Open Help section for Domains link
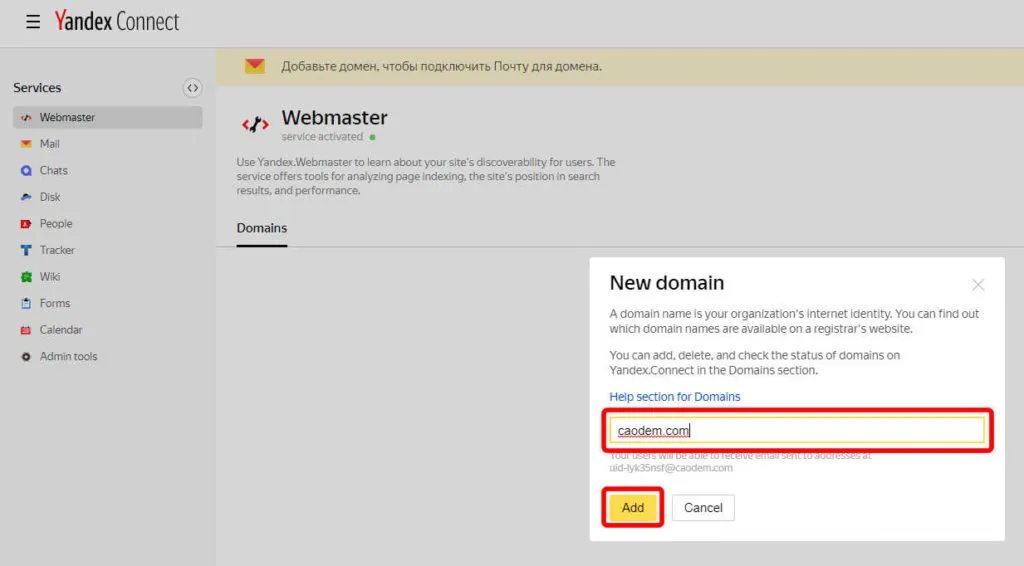The width and height of the screenshot is (1024, 566). tap(675, 397)
